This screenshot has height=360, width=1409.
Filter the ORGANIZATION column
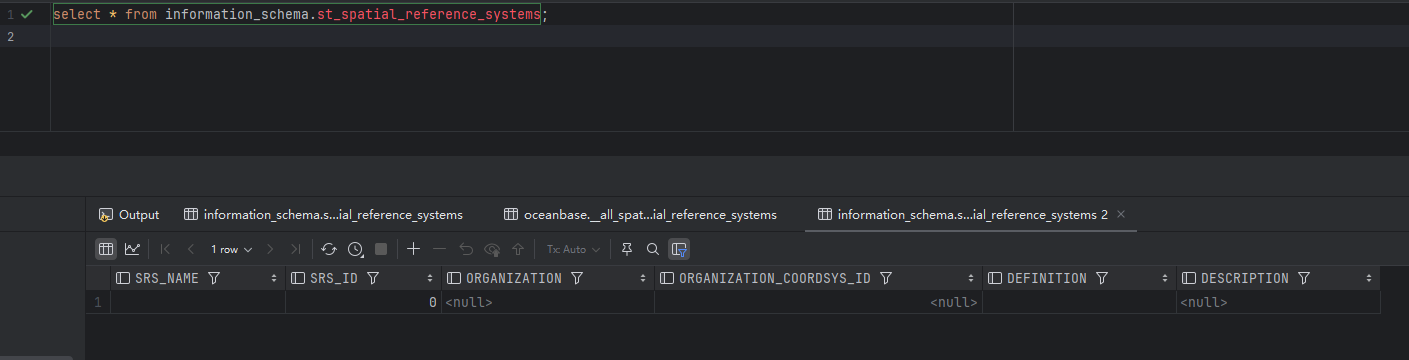pos(577,278)
